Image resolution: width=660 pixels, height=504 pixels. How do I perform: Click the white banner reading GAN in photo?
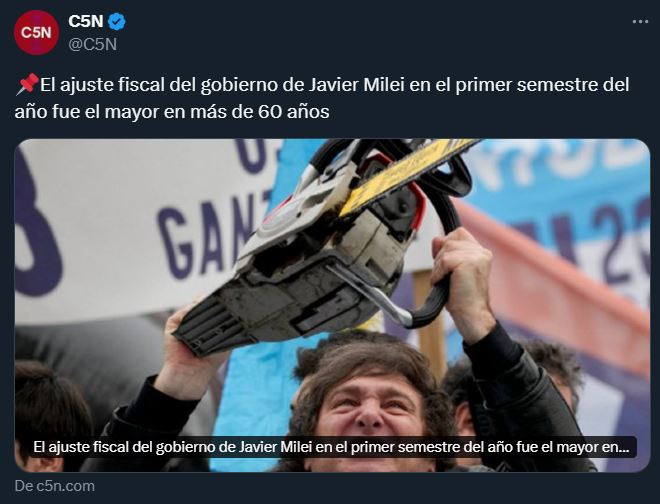(x=143, y=227)
